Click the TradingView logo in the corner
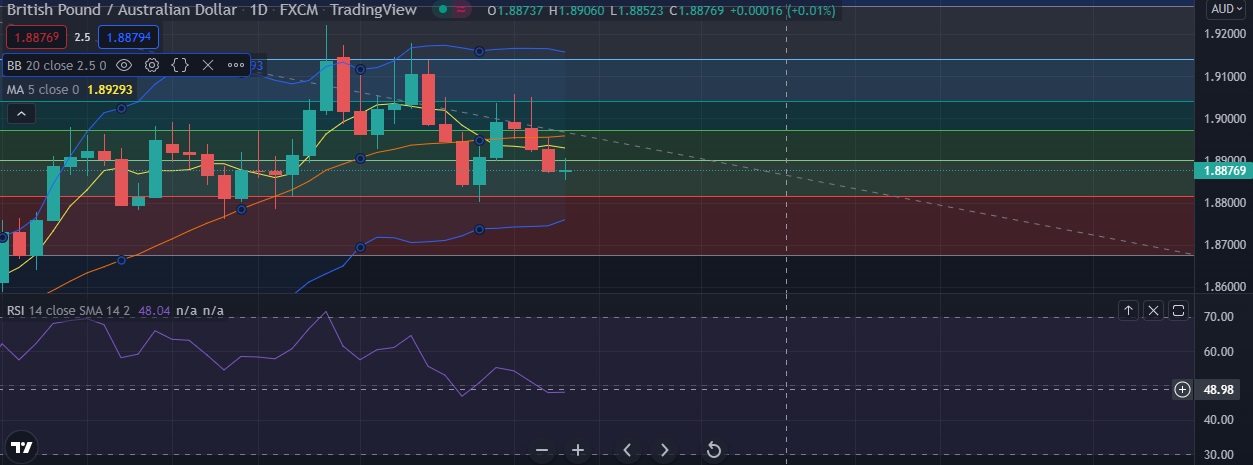The height and width of the screenshot is (465, 1253). click(21, 446)
